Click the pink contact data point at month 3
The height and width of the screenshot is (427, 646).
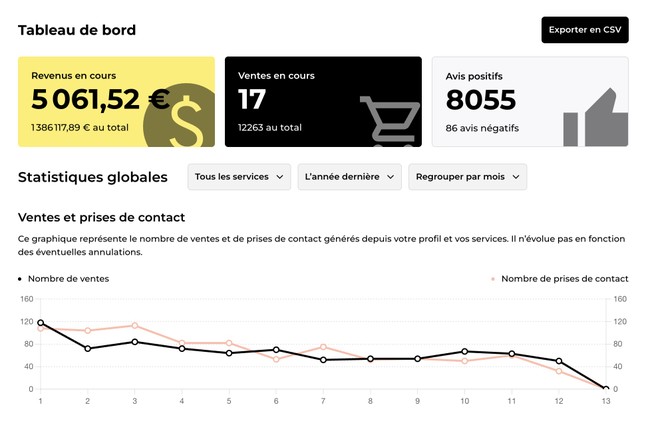coord(134,326)
